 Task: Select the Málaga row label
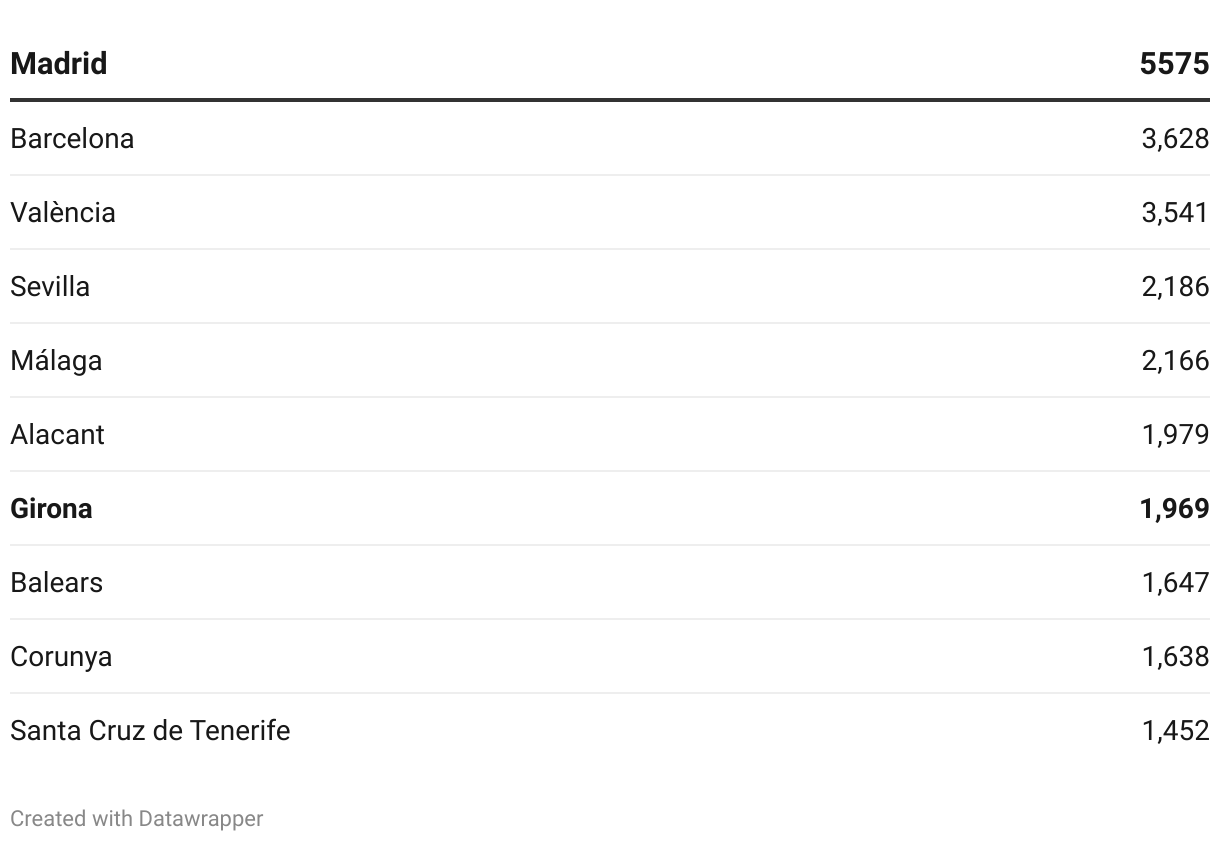56,360
